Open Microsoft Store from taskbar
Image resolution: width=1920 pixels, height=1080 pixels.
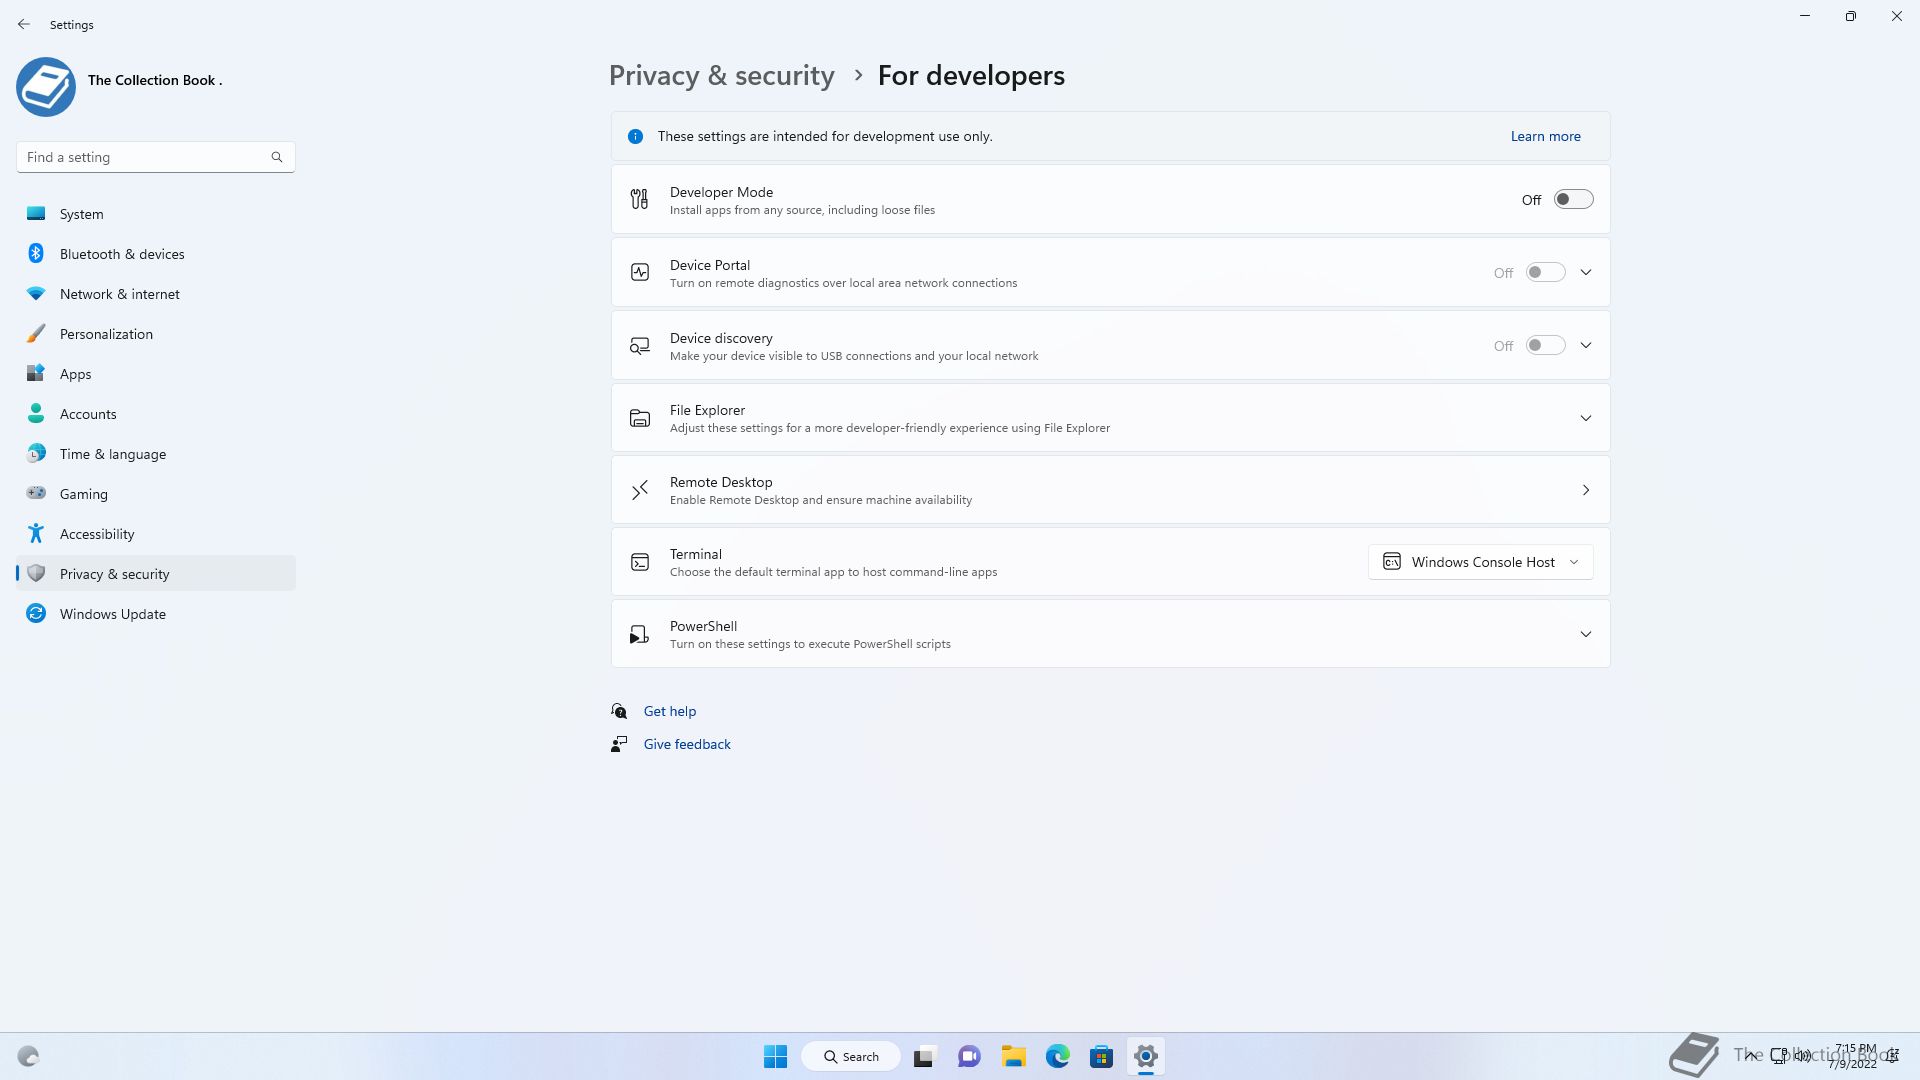click(x=1101, y=1056)
